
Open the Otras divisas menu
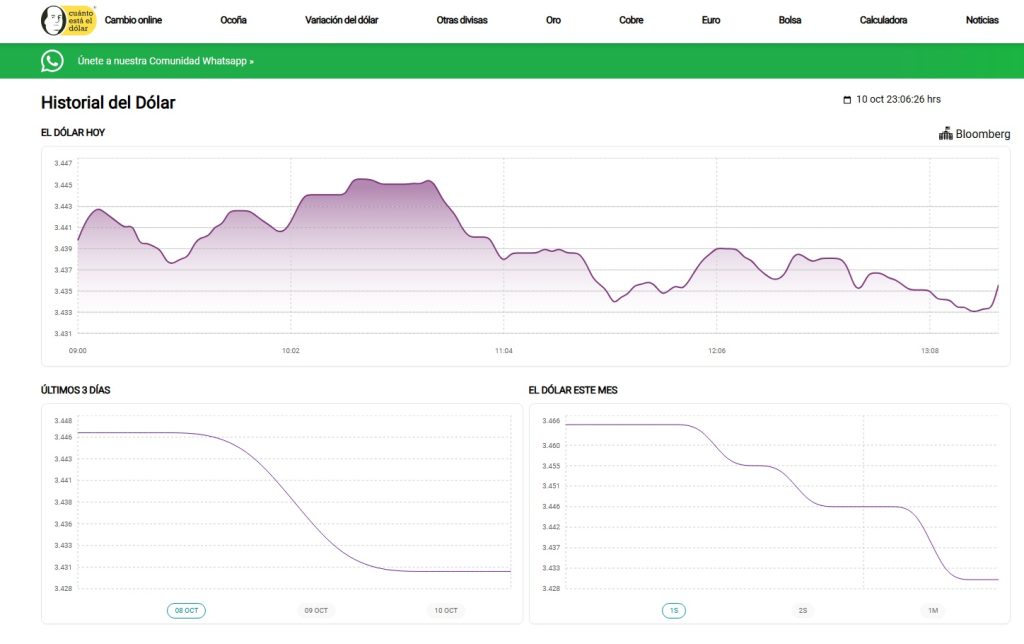(462, 20)
